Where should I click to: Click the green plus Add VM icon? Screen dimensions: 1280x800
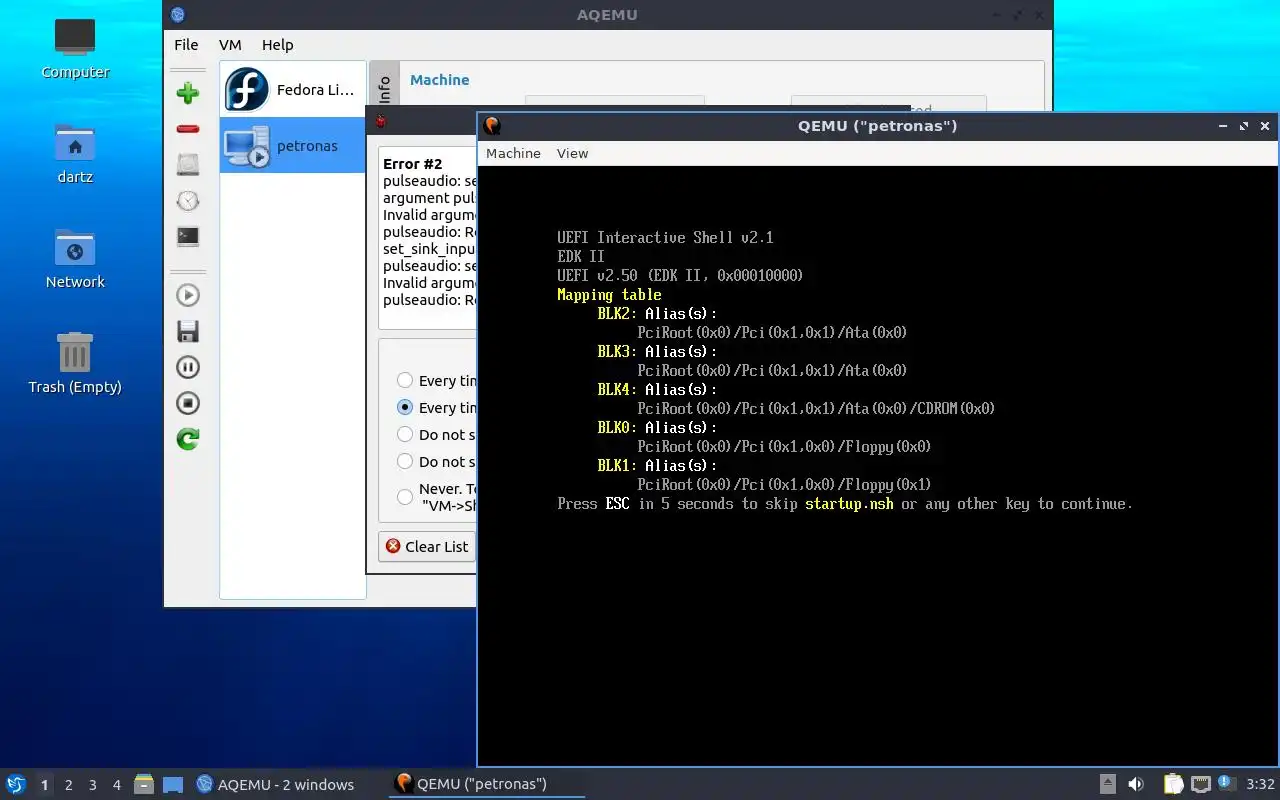[188, 94]
